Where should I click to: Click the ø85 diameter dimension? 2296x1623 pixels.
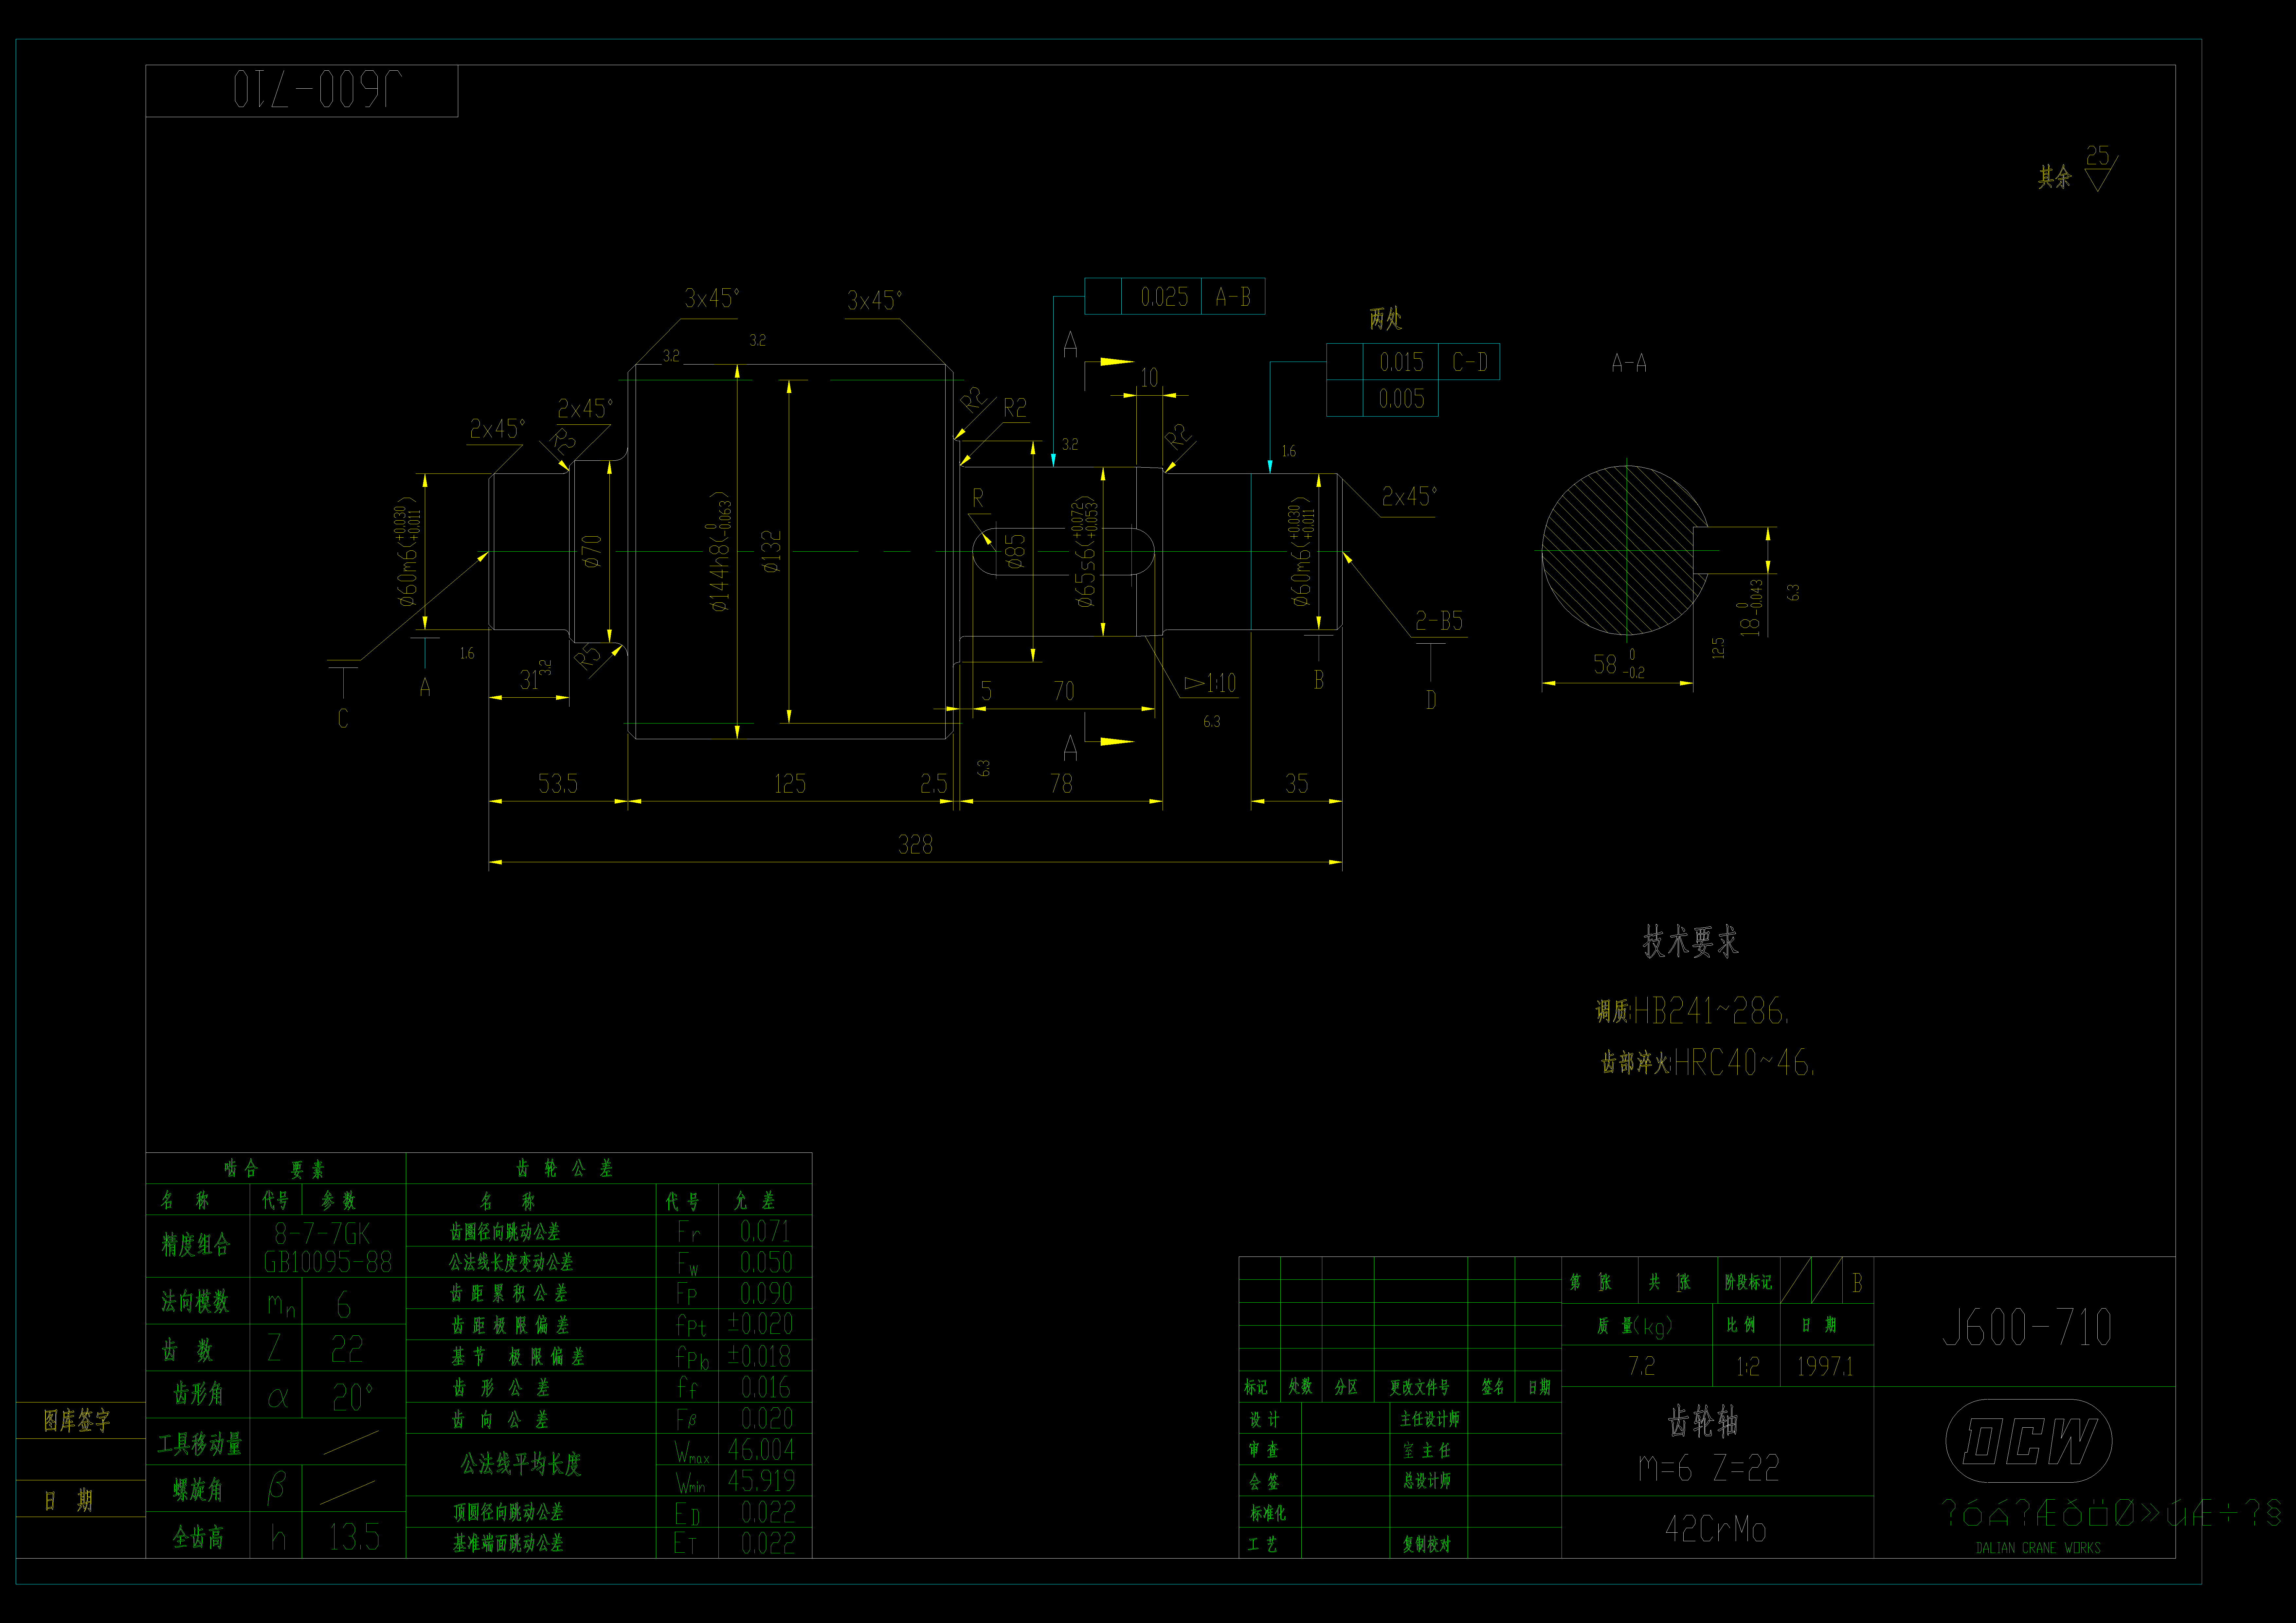(1015, 551)
